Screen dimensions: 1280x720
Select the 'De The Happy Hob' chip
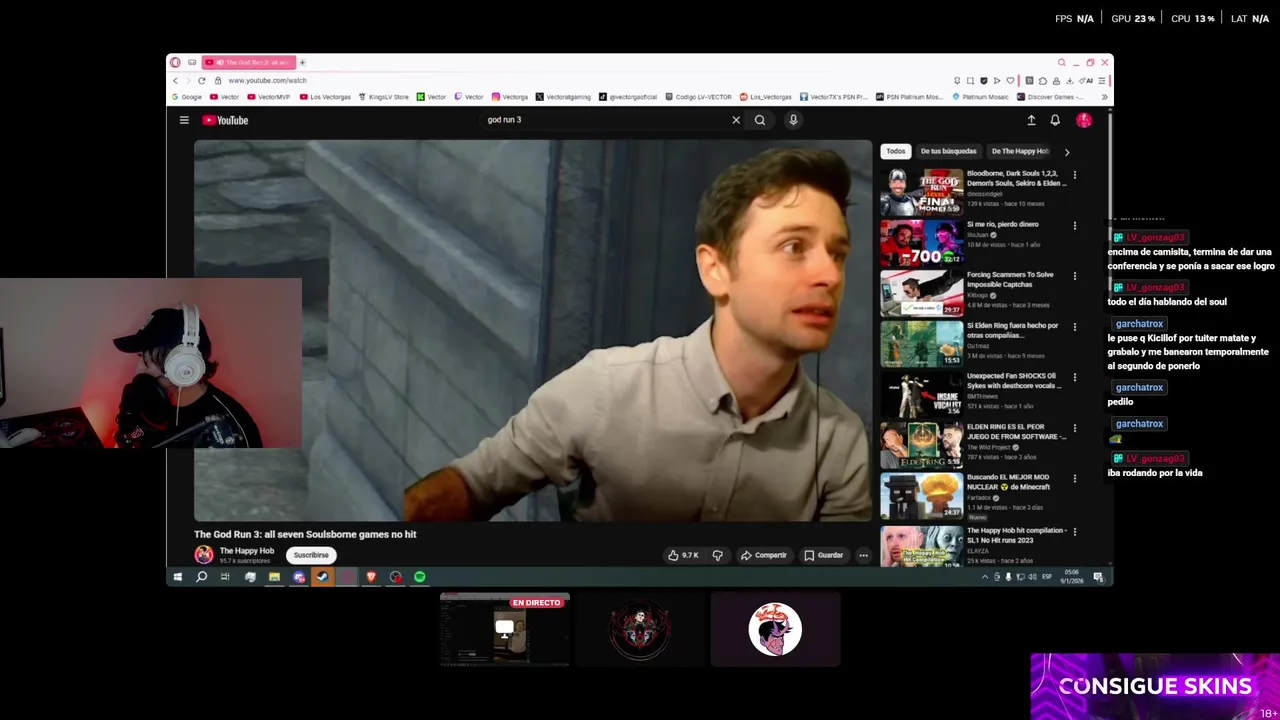[x=1019, y=151]
